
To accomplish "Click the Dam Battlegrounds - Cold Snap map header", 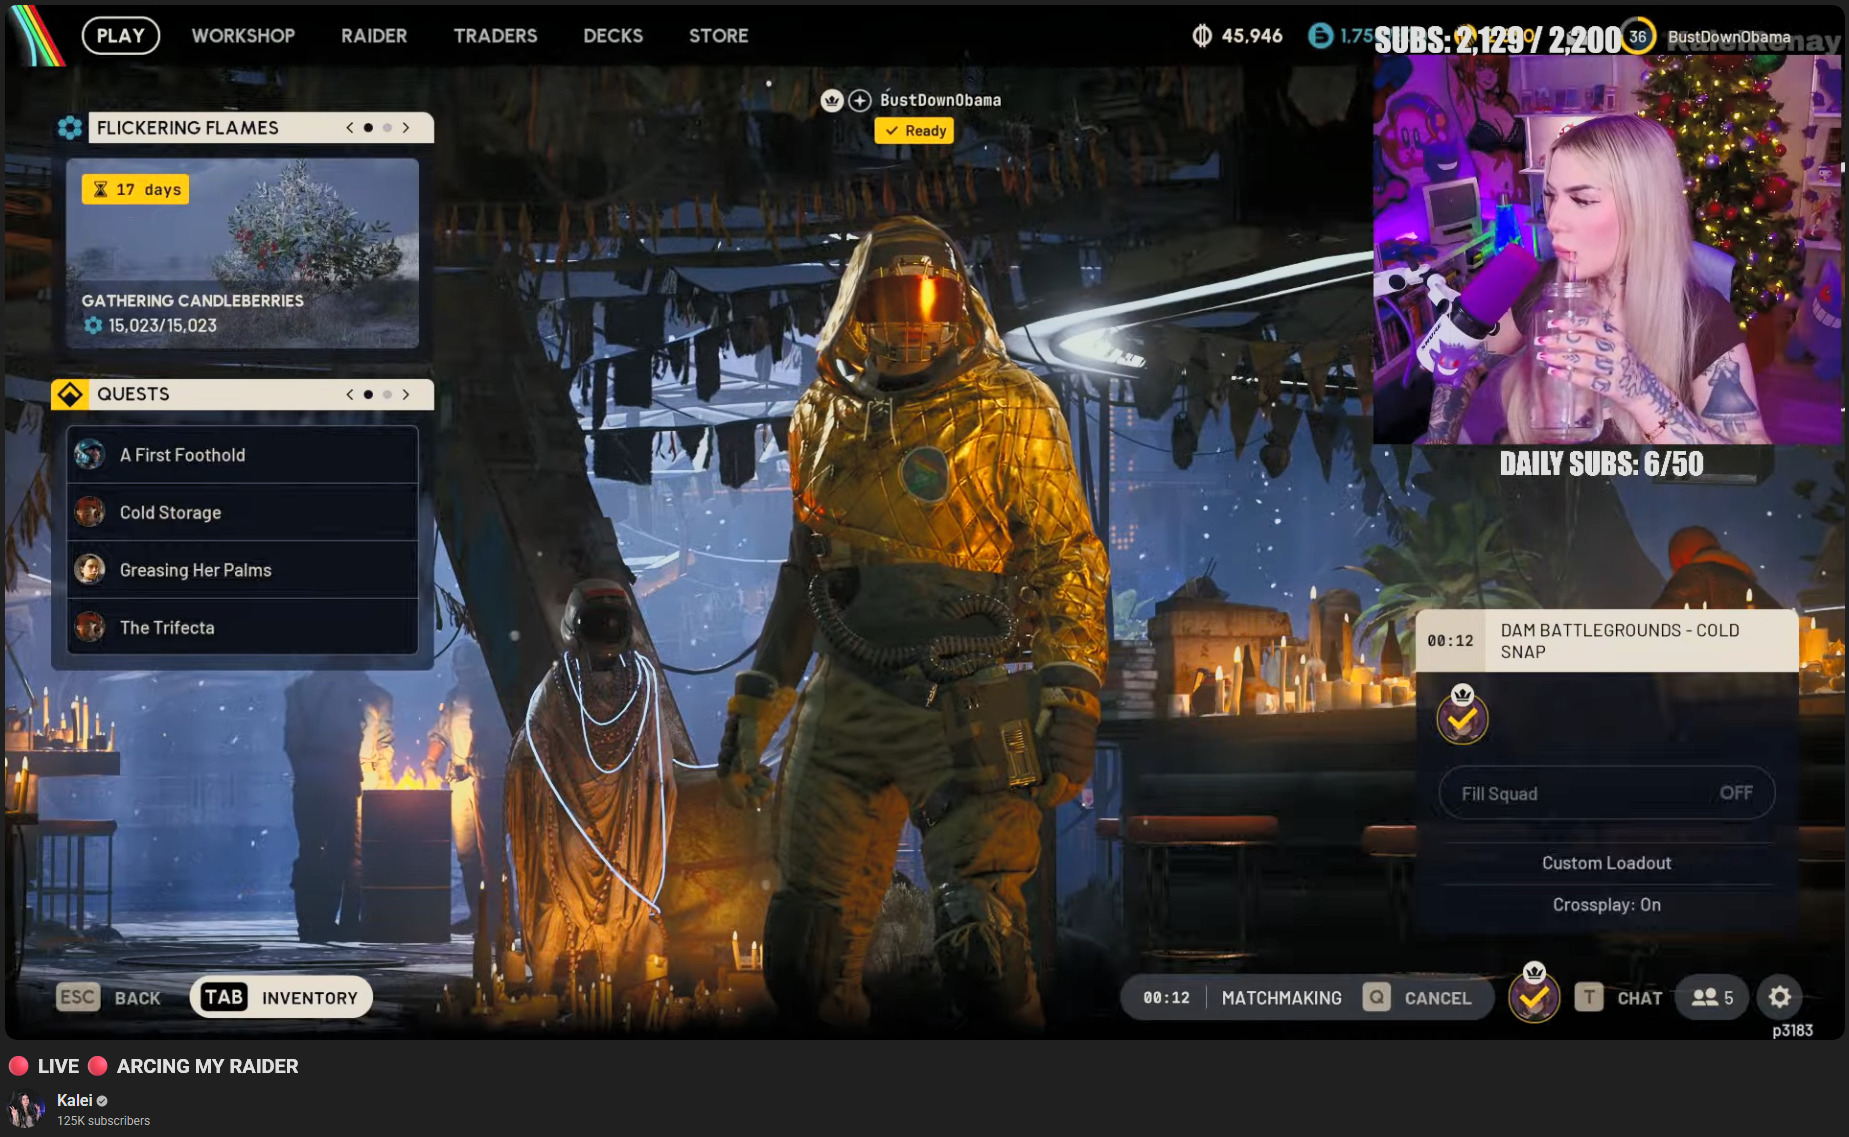I will [x=1607, y=641].
